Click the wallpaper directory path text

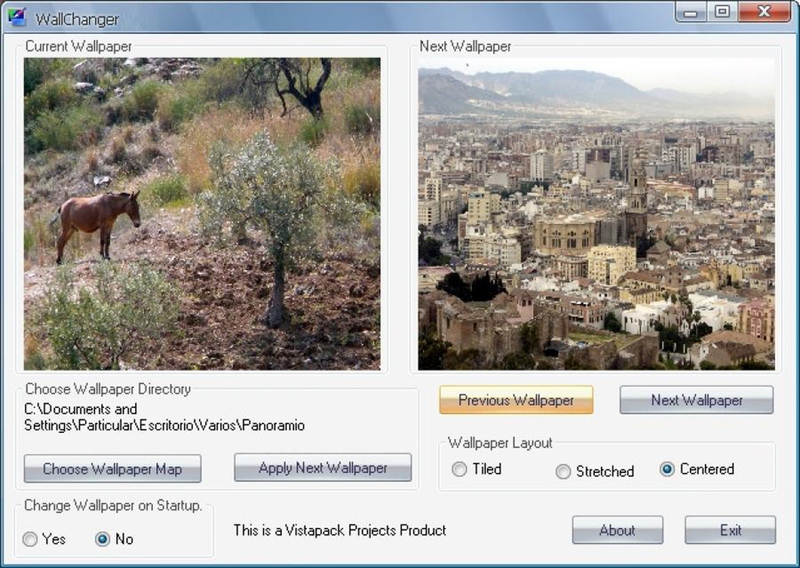[164, 417]
